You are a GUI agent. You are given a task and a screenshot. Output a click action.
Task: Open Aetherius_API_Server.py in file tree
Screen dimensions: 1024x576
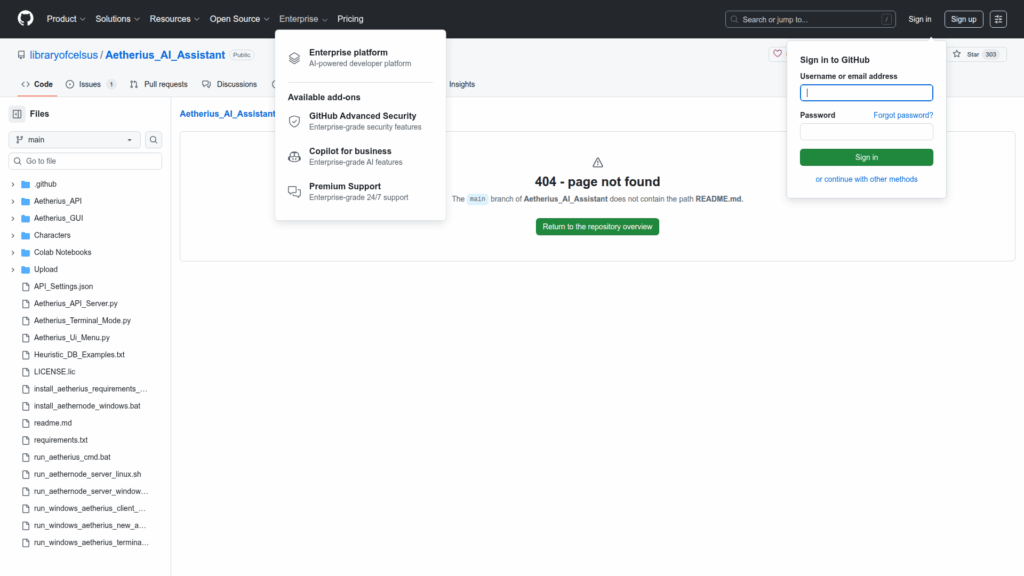[x=76, y=304]
